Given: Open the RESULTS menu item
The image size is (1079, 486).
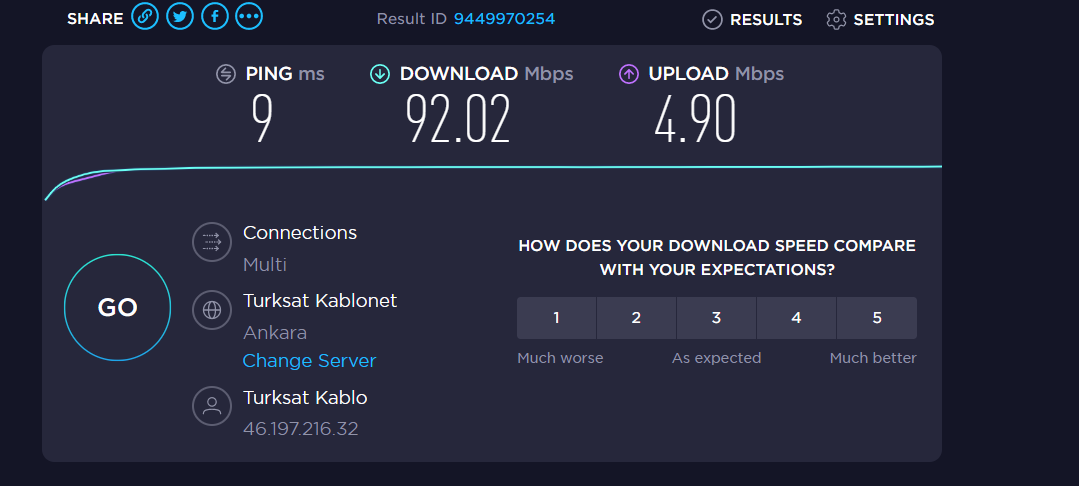Looking at the screenshot, I should pyautogui.click(x=766, y=19).
